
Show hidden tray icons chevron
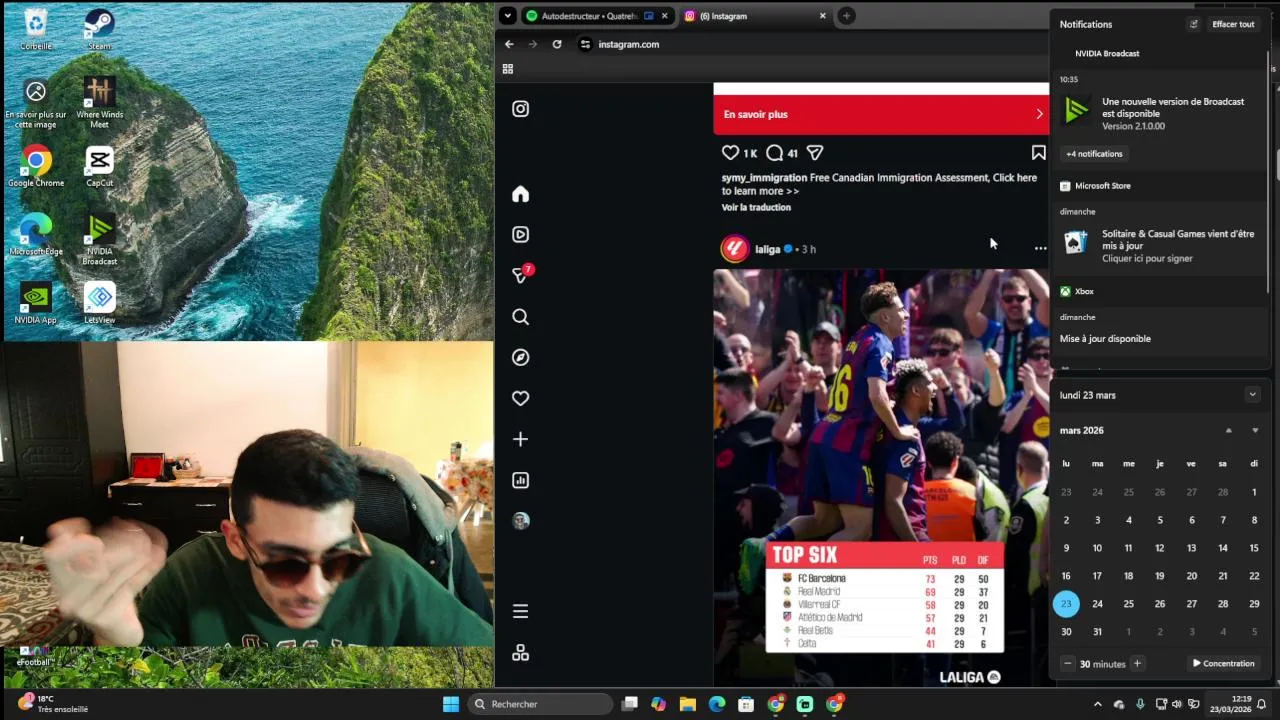point(1097,704)
